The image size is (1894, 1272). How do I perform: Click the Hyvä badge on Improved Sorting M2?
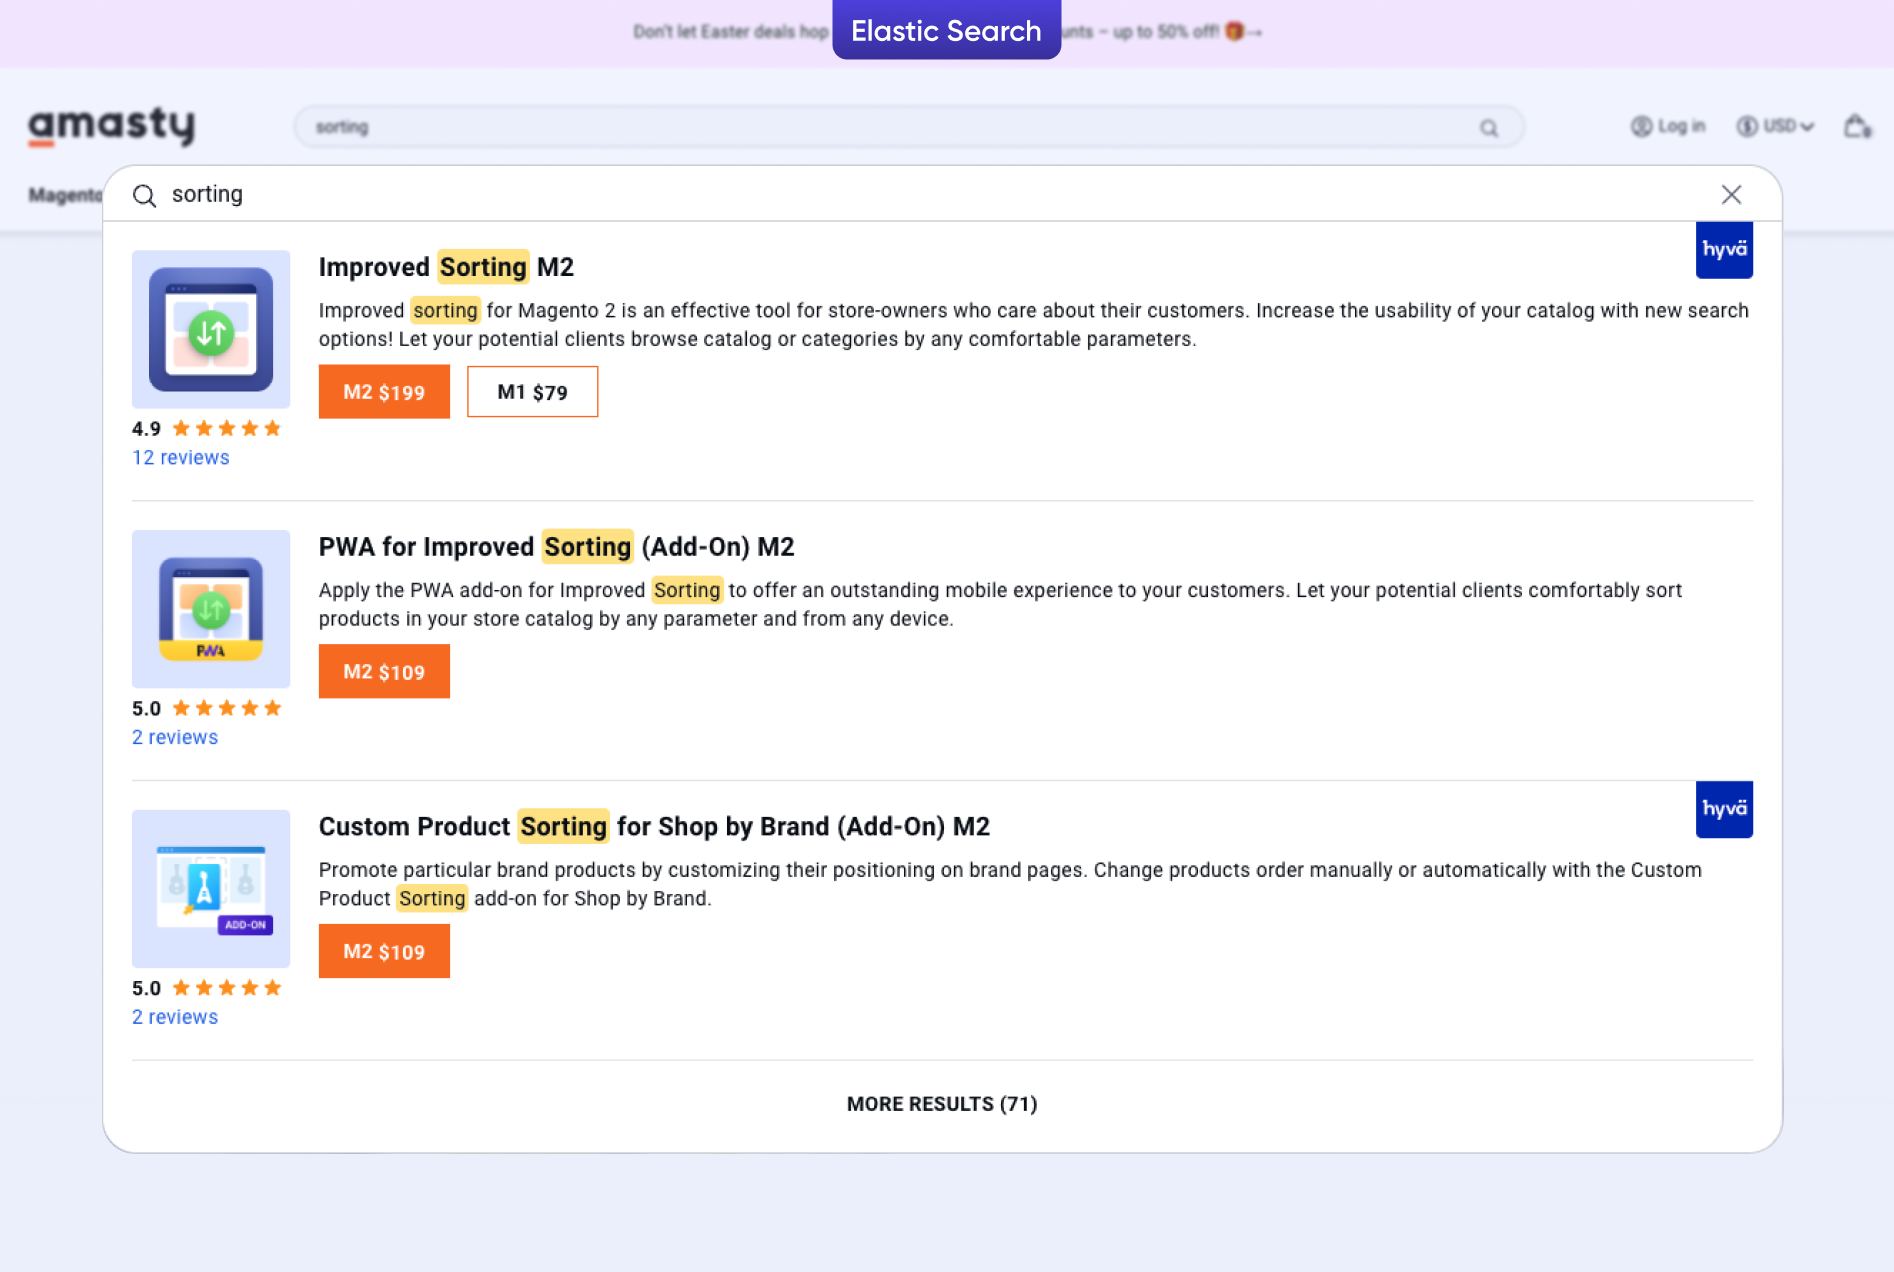pyautogui.click(x=1723, y=250)
